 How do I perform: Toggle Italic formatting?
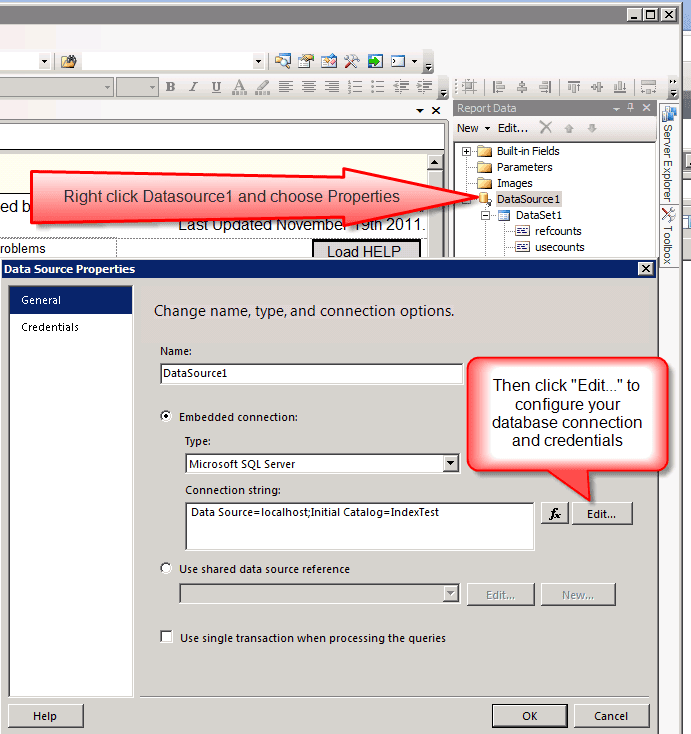tap(193, 87)
